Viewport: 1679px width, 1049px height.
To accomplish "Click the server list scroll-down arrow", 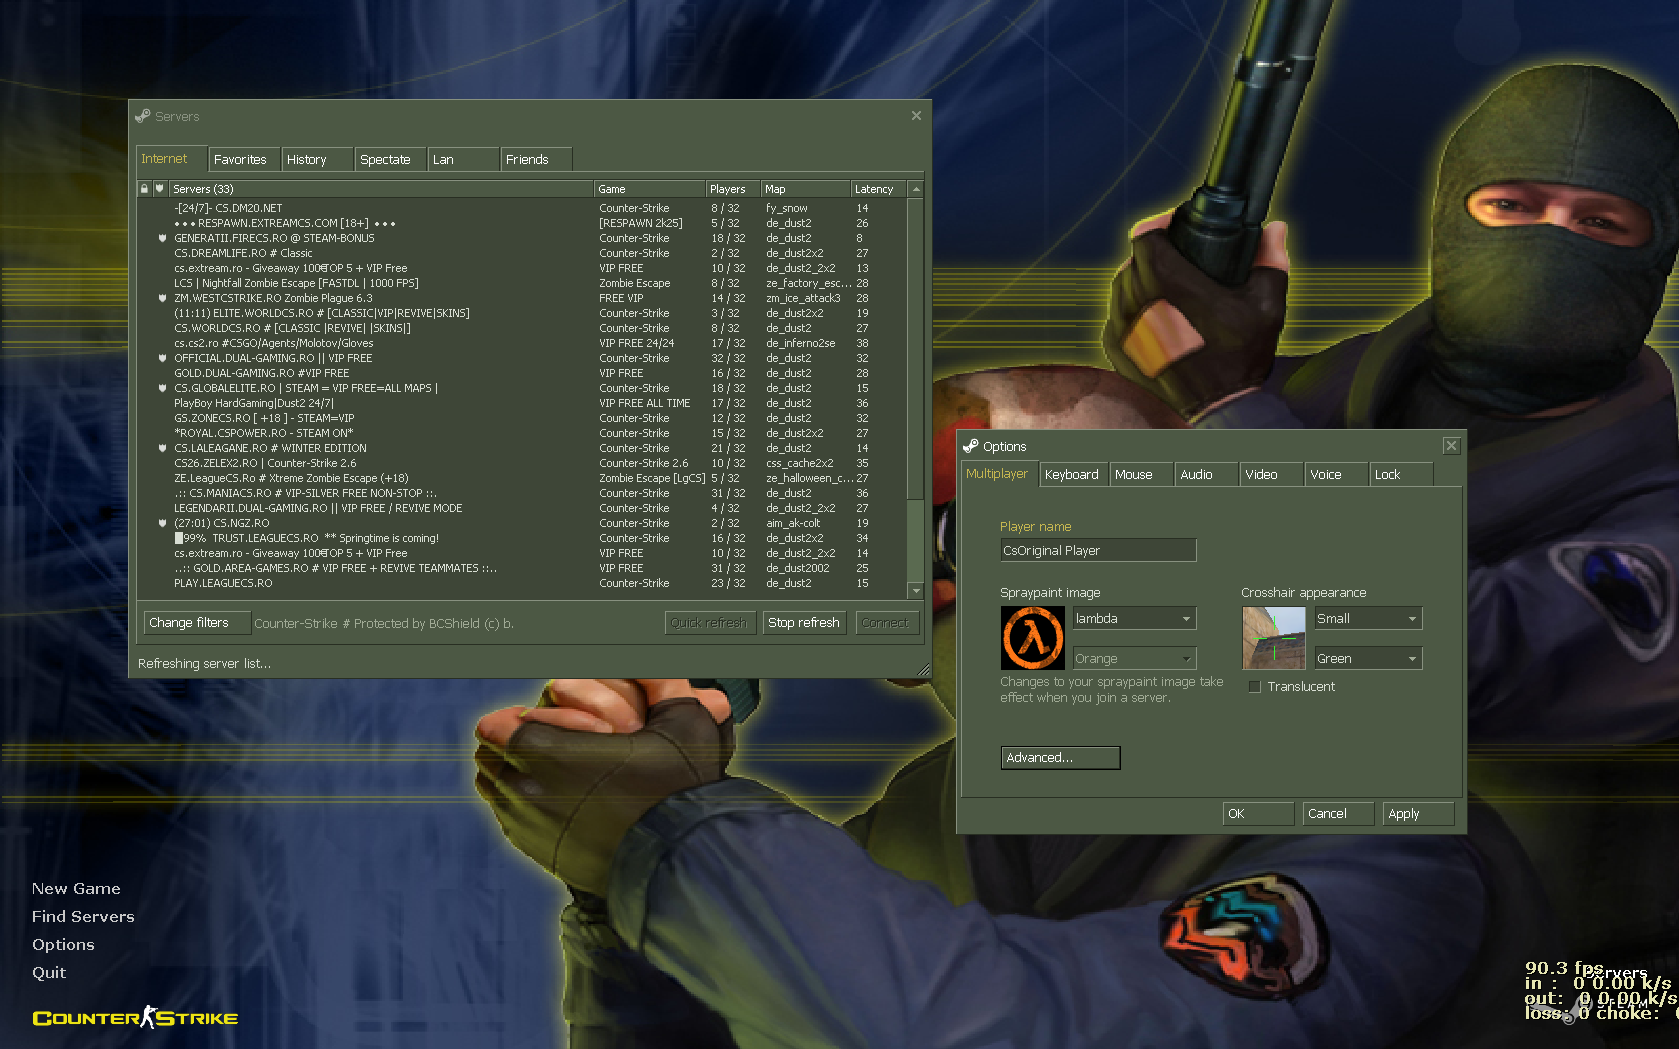I will tap(915, 591).
